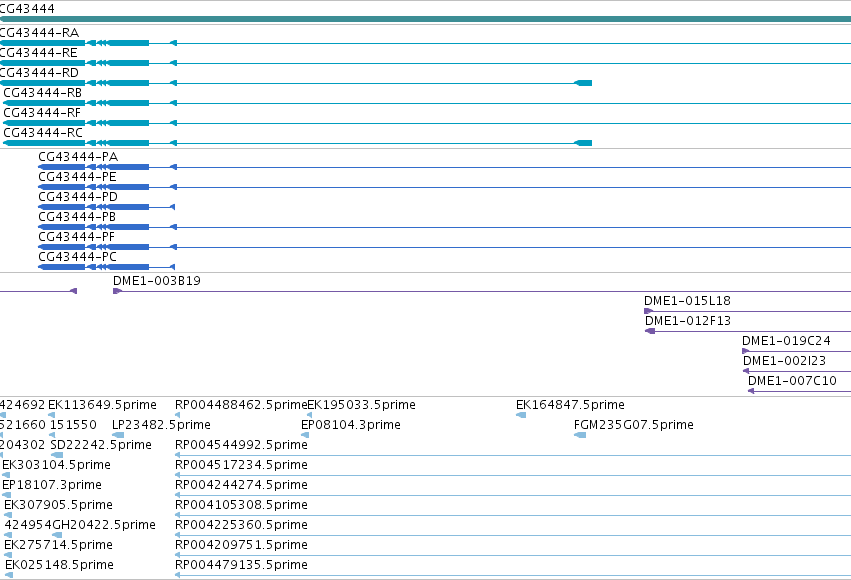Click the DME1-007C10 arrow marker

[751, 391]
